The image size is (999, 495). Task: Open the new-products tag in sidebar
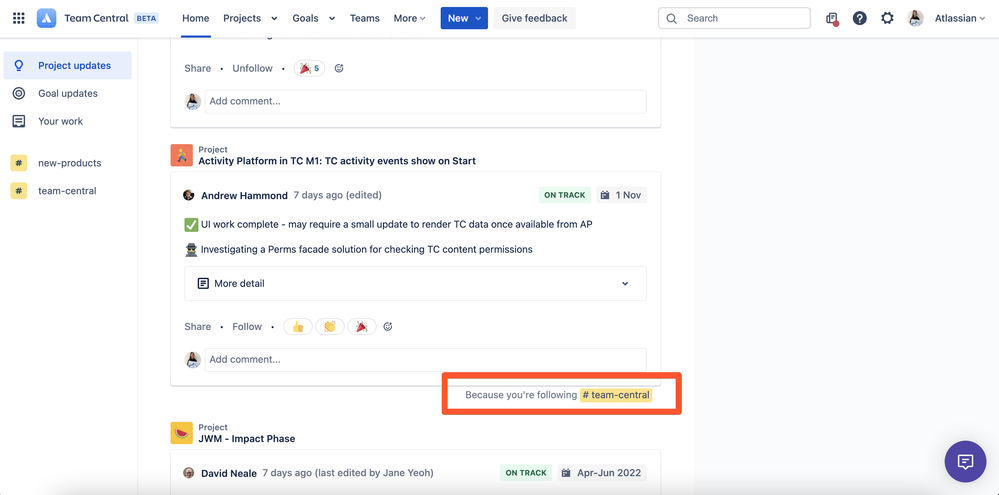69,163
